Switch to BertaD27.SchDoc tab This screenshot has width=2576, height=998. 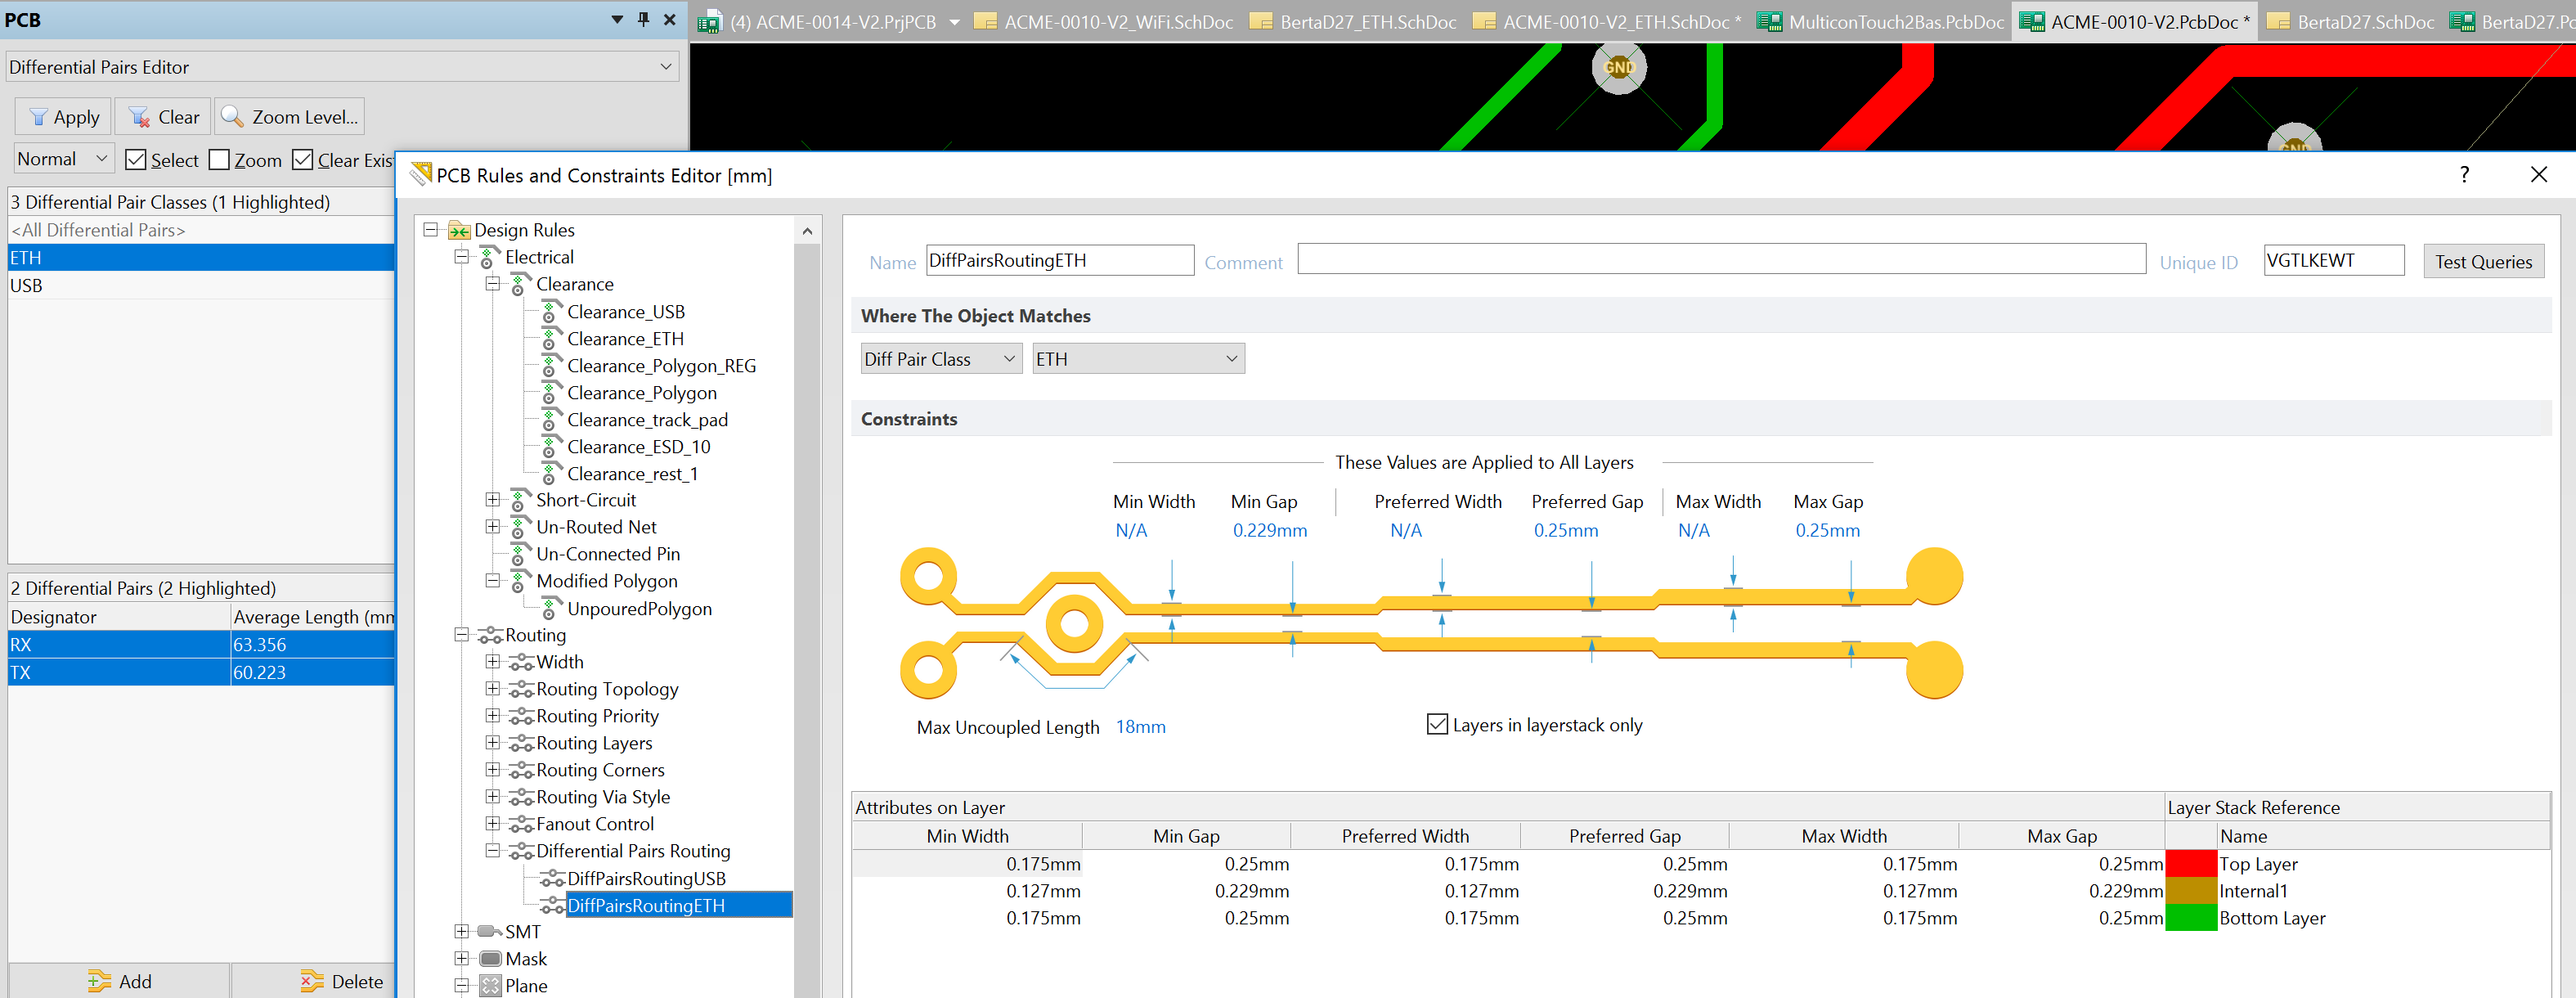pyautogui.click(x=2350, y=21)
